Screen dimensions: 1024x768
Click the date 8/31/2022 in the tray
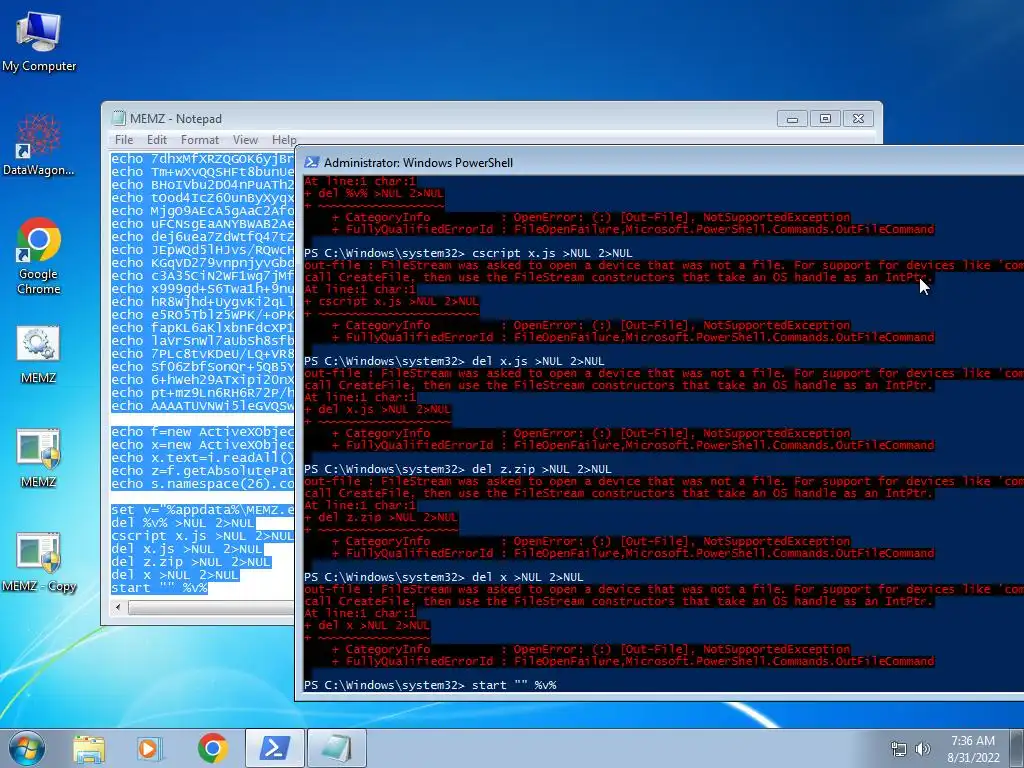973,758
